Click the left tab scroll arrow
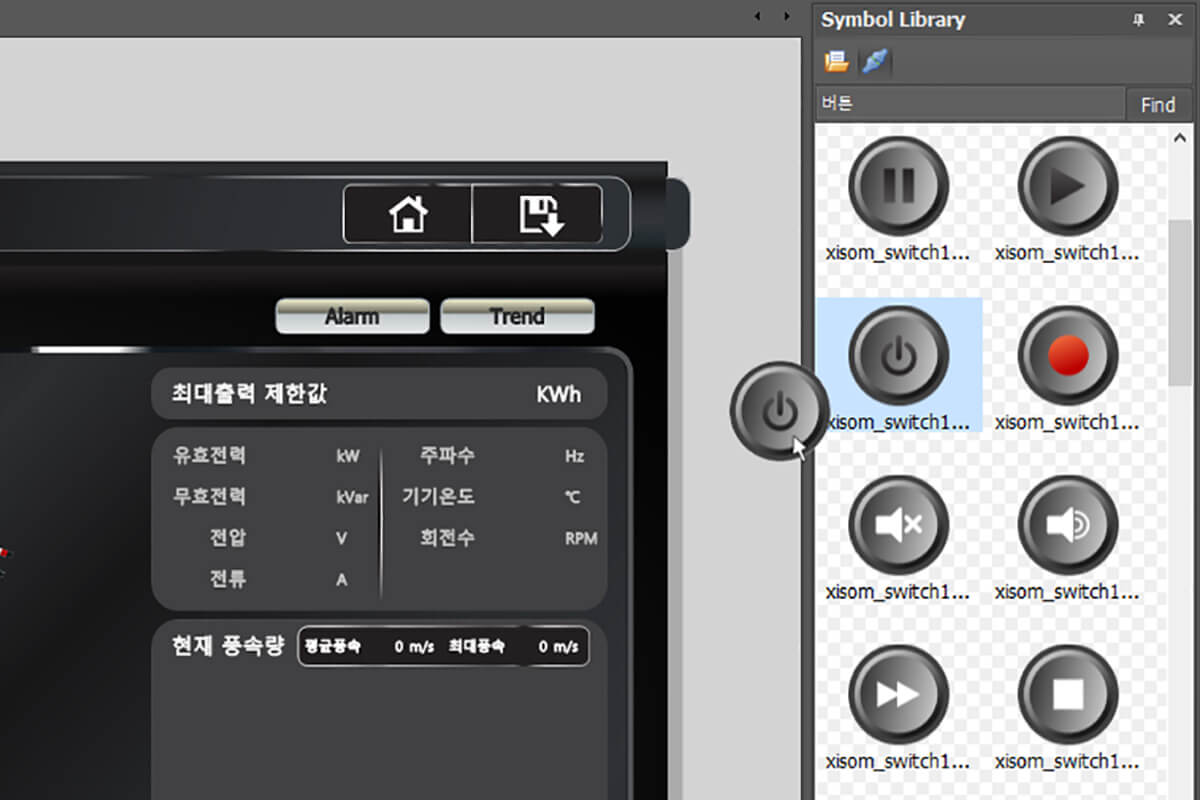 (757, 17)
